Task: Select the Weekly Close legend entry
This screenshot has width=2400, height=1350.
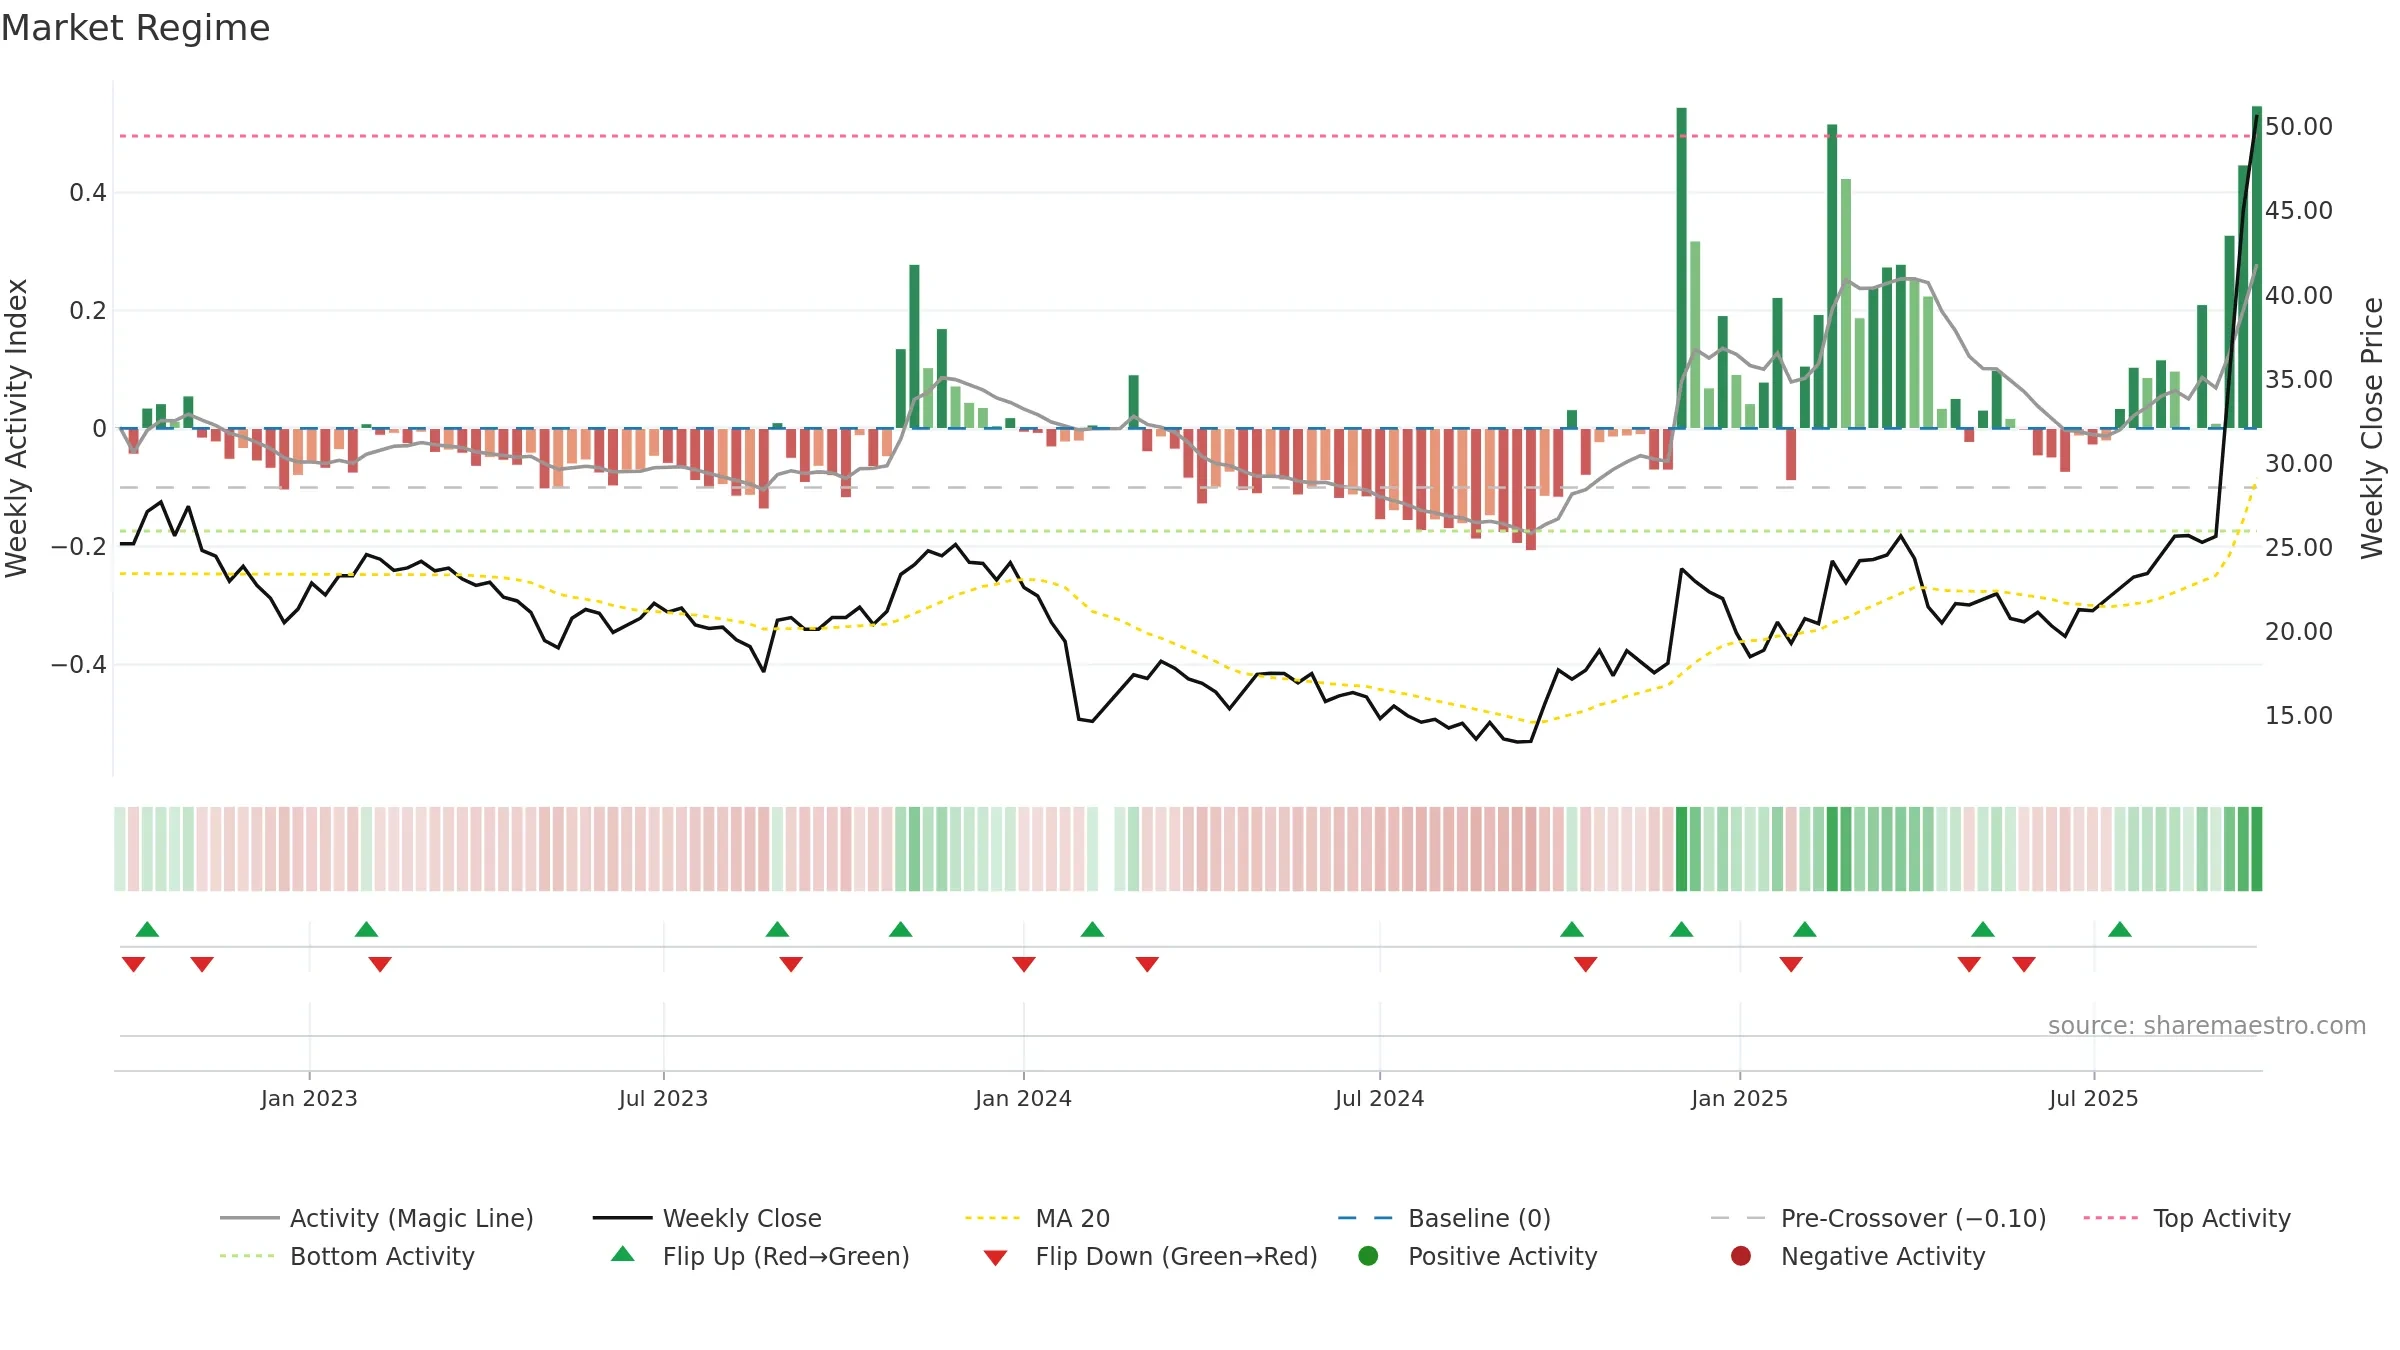Action: (707, 1218)
